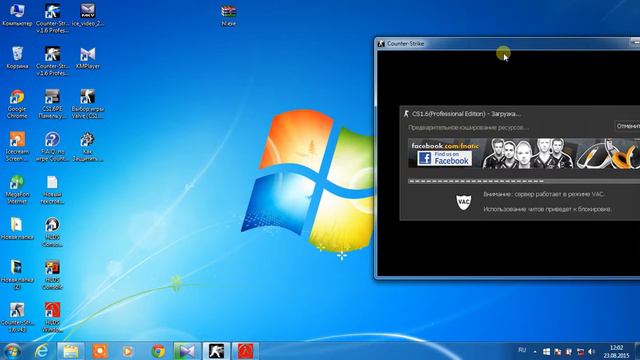This screenshot has height=360, width=640.
Task: Select the Корзина recycle bin icon
Action: coord(17,57)
